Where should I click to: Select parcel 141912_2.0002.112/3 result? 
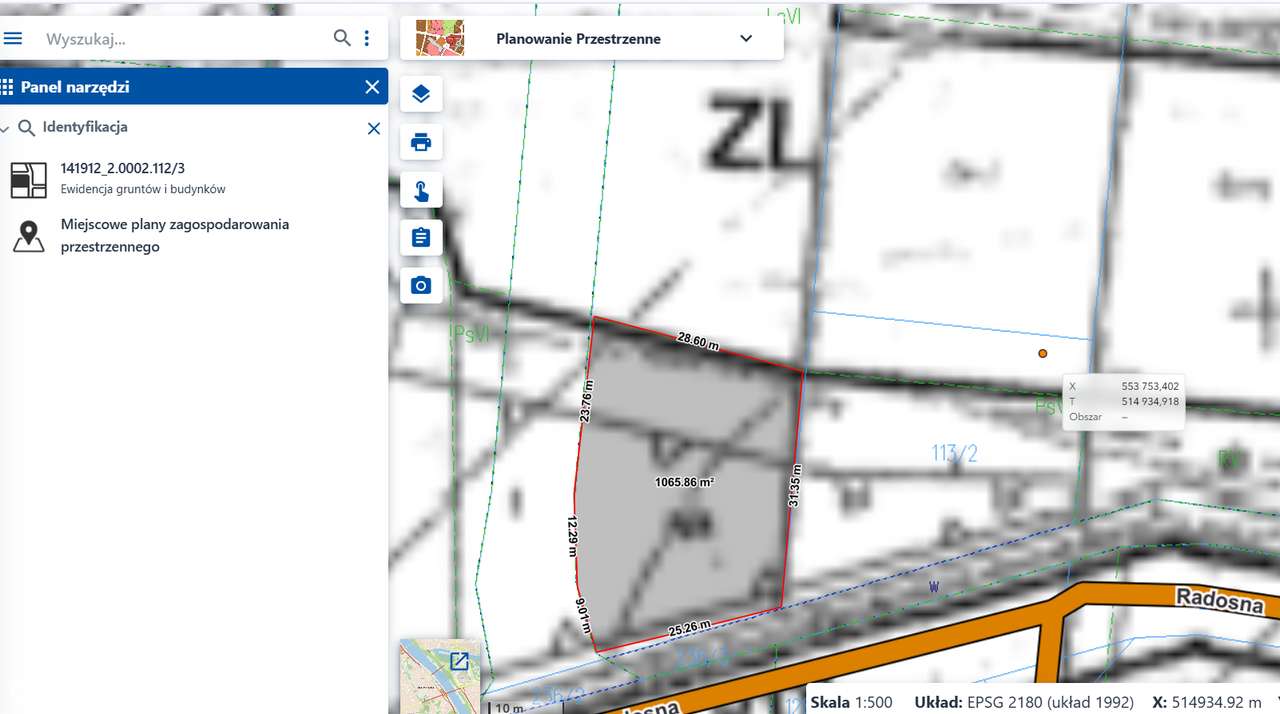[194, 178]
